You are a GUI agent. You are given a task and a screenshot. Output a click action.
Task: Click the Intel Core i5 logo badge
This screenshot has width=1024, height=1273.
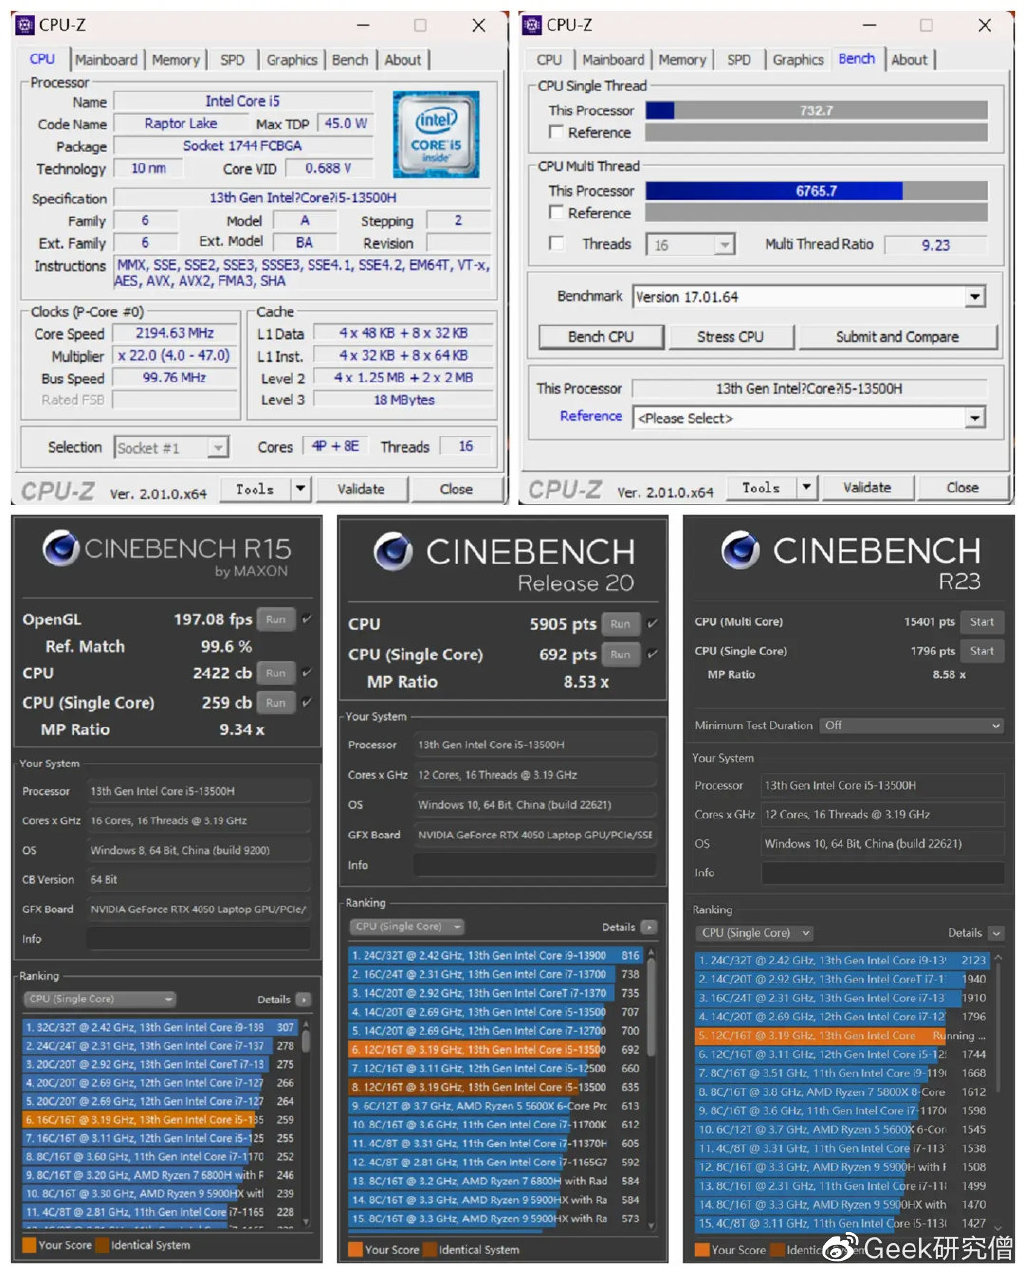(436, 133)
